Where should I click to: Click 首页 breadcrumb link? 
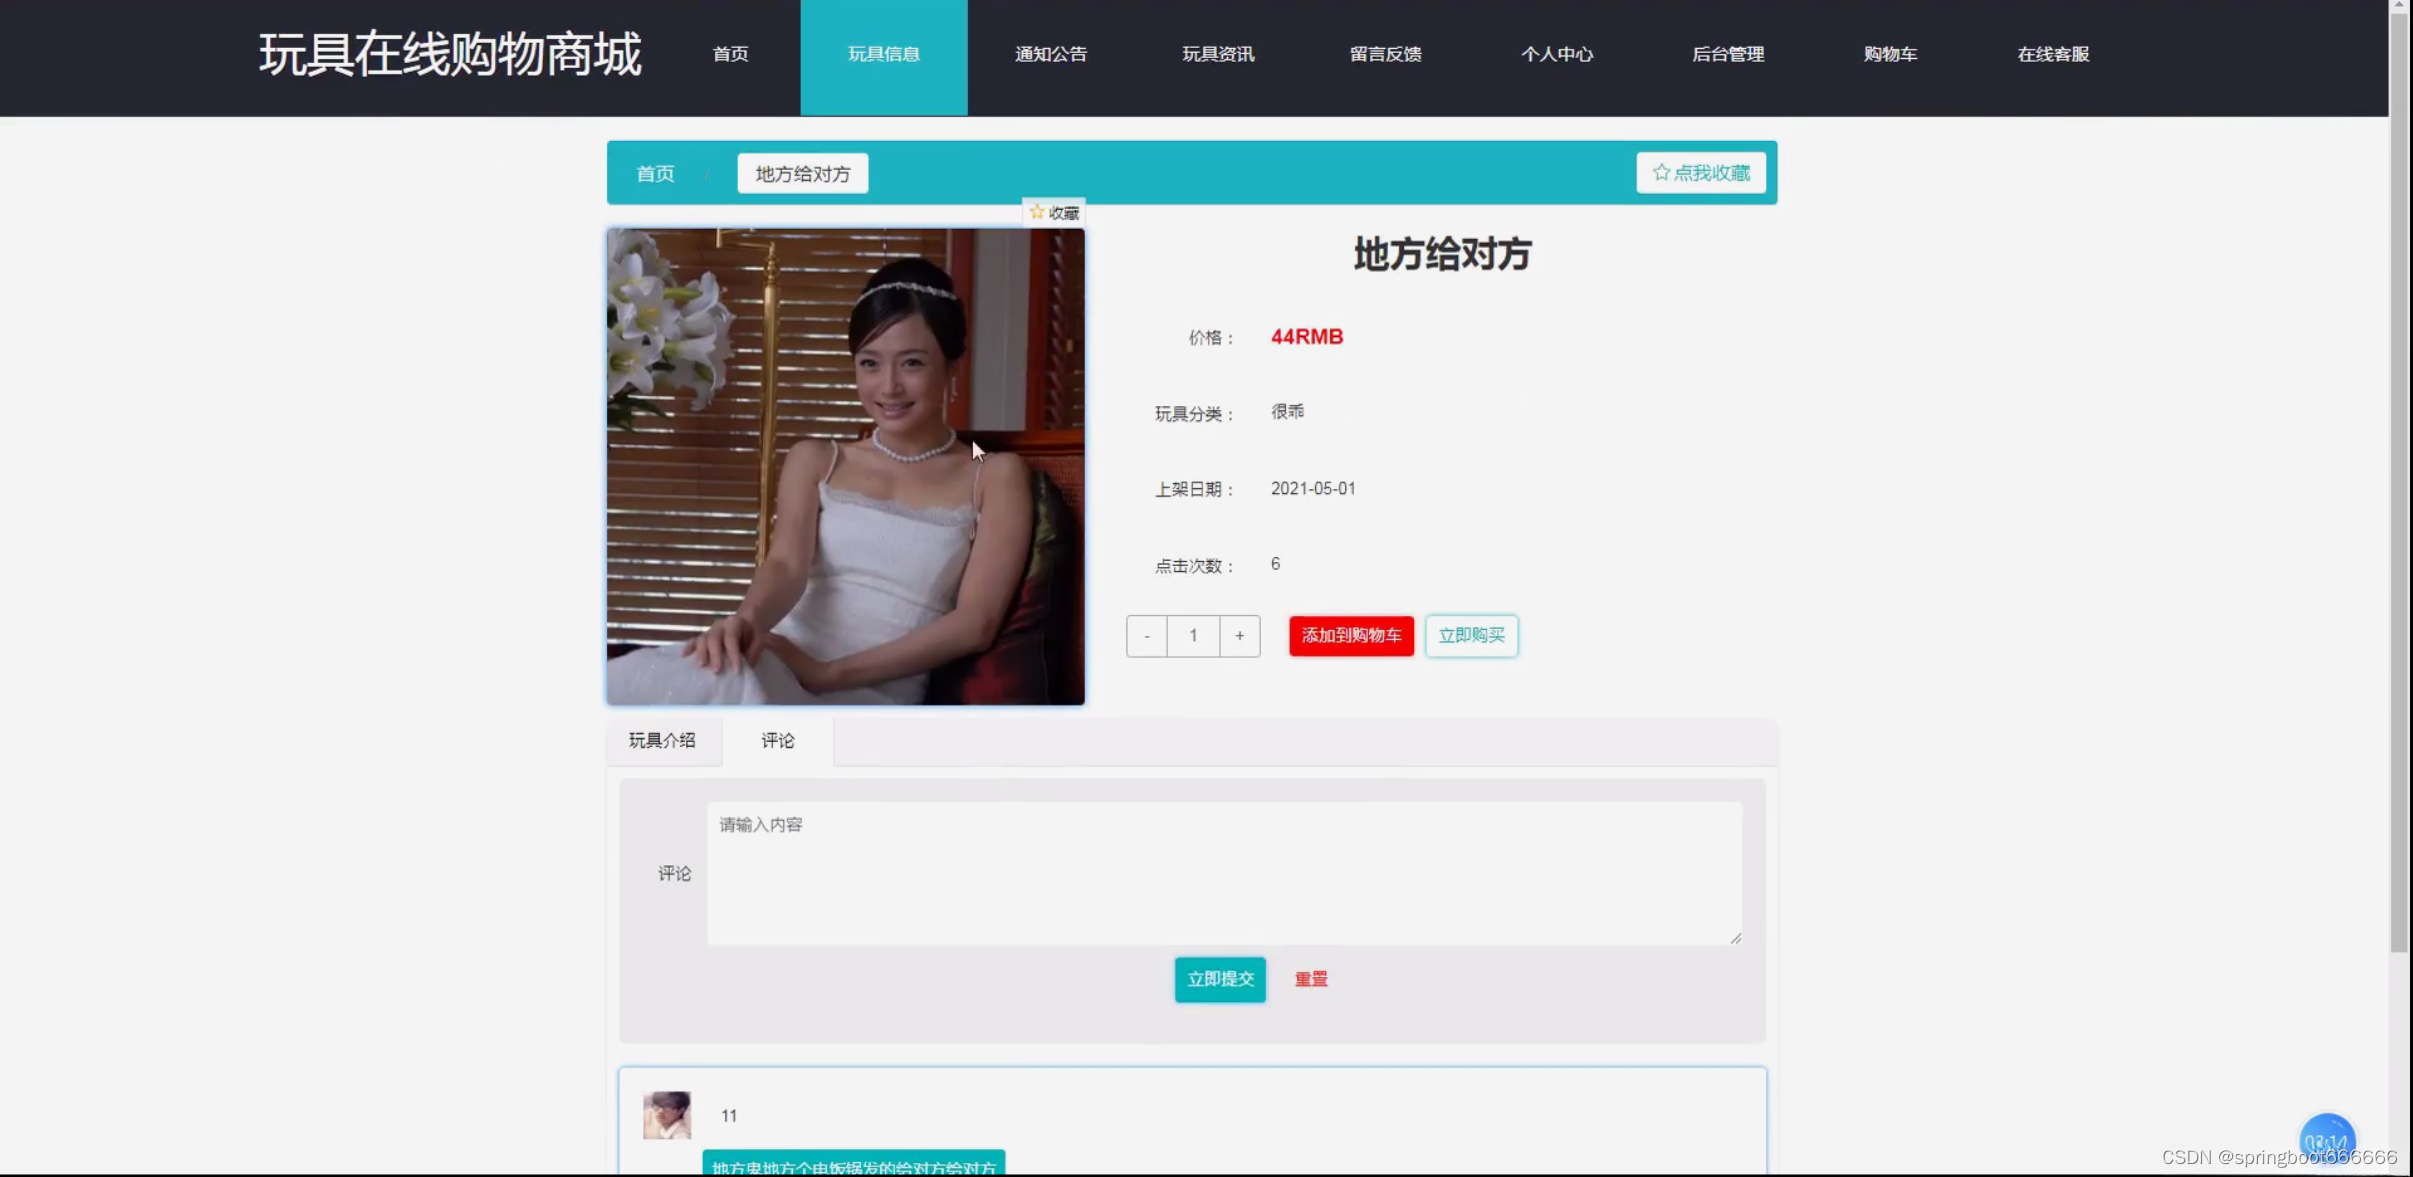(655, 174)
